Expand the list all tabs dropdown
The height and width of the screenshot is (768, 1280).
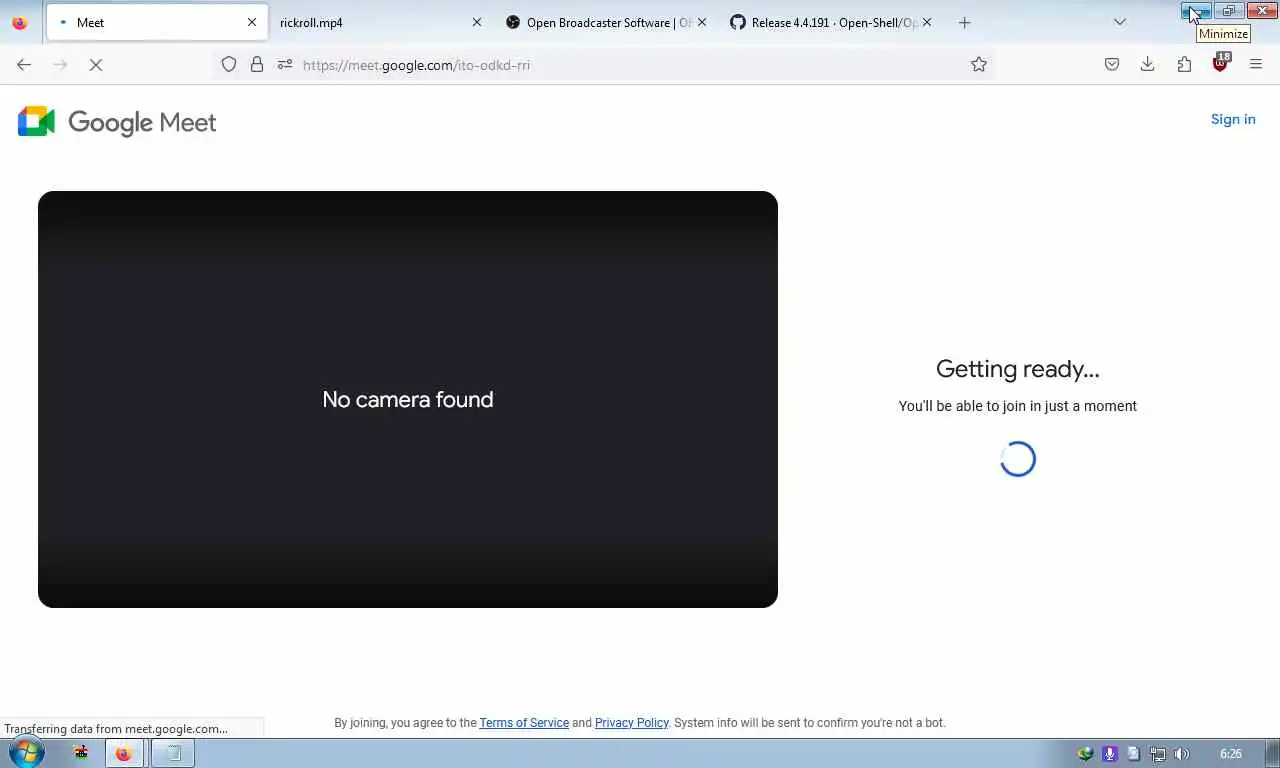click(1120, 22)
